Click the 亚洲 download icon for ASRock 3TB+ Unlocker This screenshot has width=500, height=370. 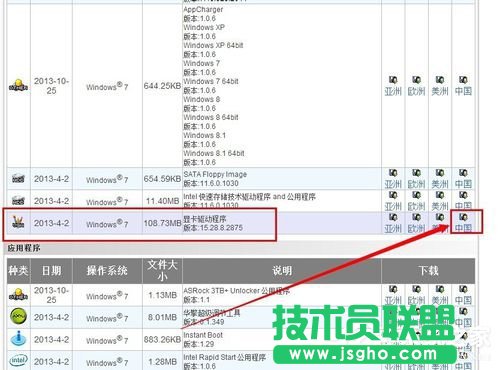tap(393, 289)
